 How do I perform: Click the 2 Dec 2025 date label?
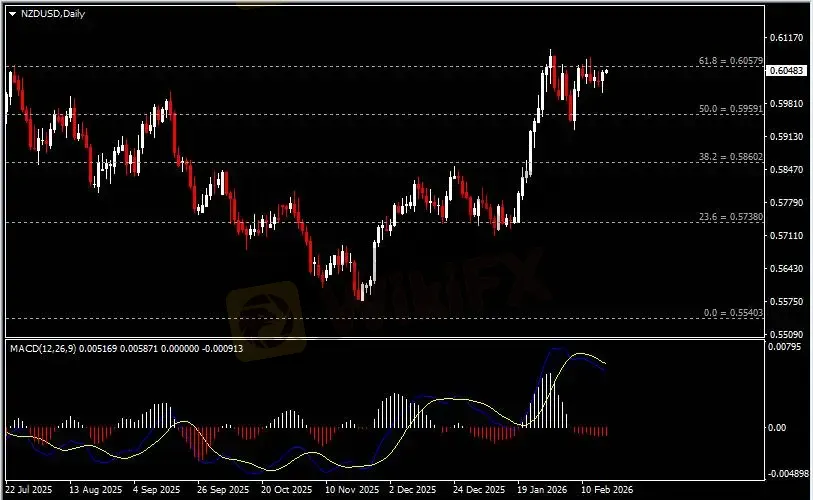pos(413,489)
